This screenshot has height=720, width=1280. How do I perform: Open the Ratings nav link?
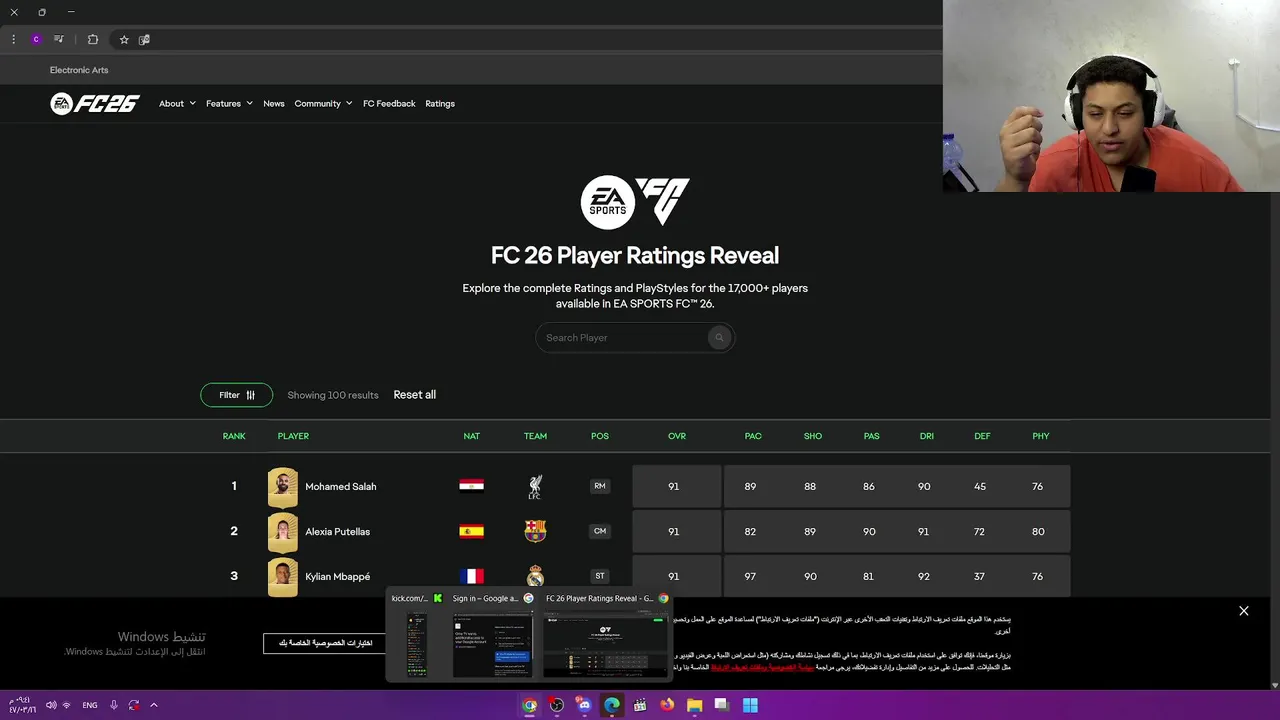pos(440,104)
